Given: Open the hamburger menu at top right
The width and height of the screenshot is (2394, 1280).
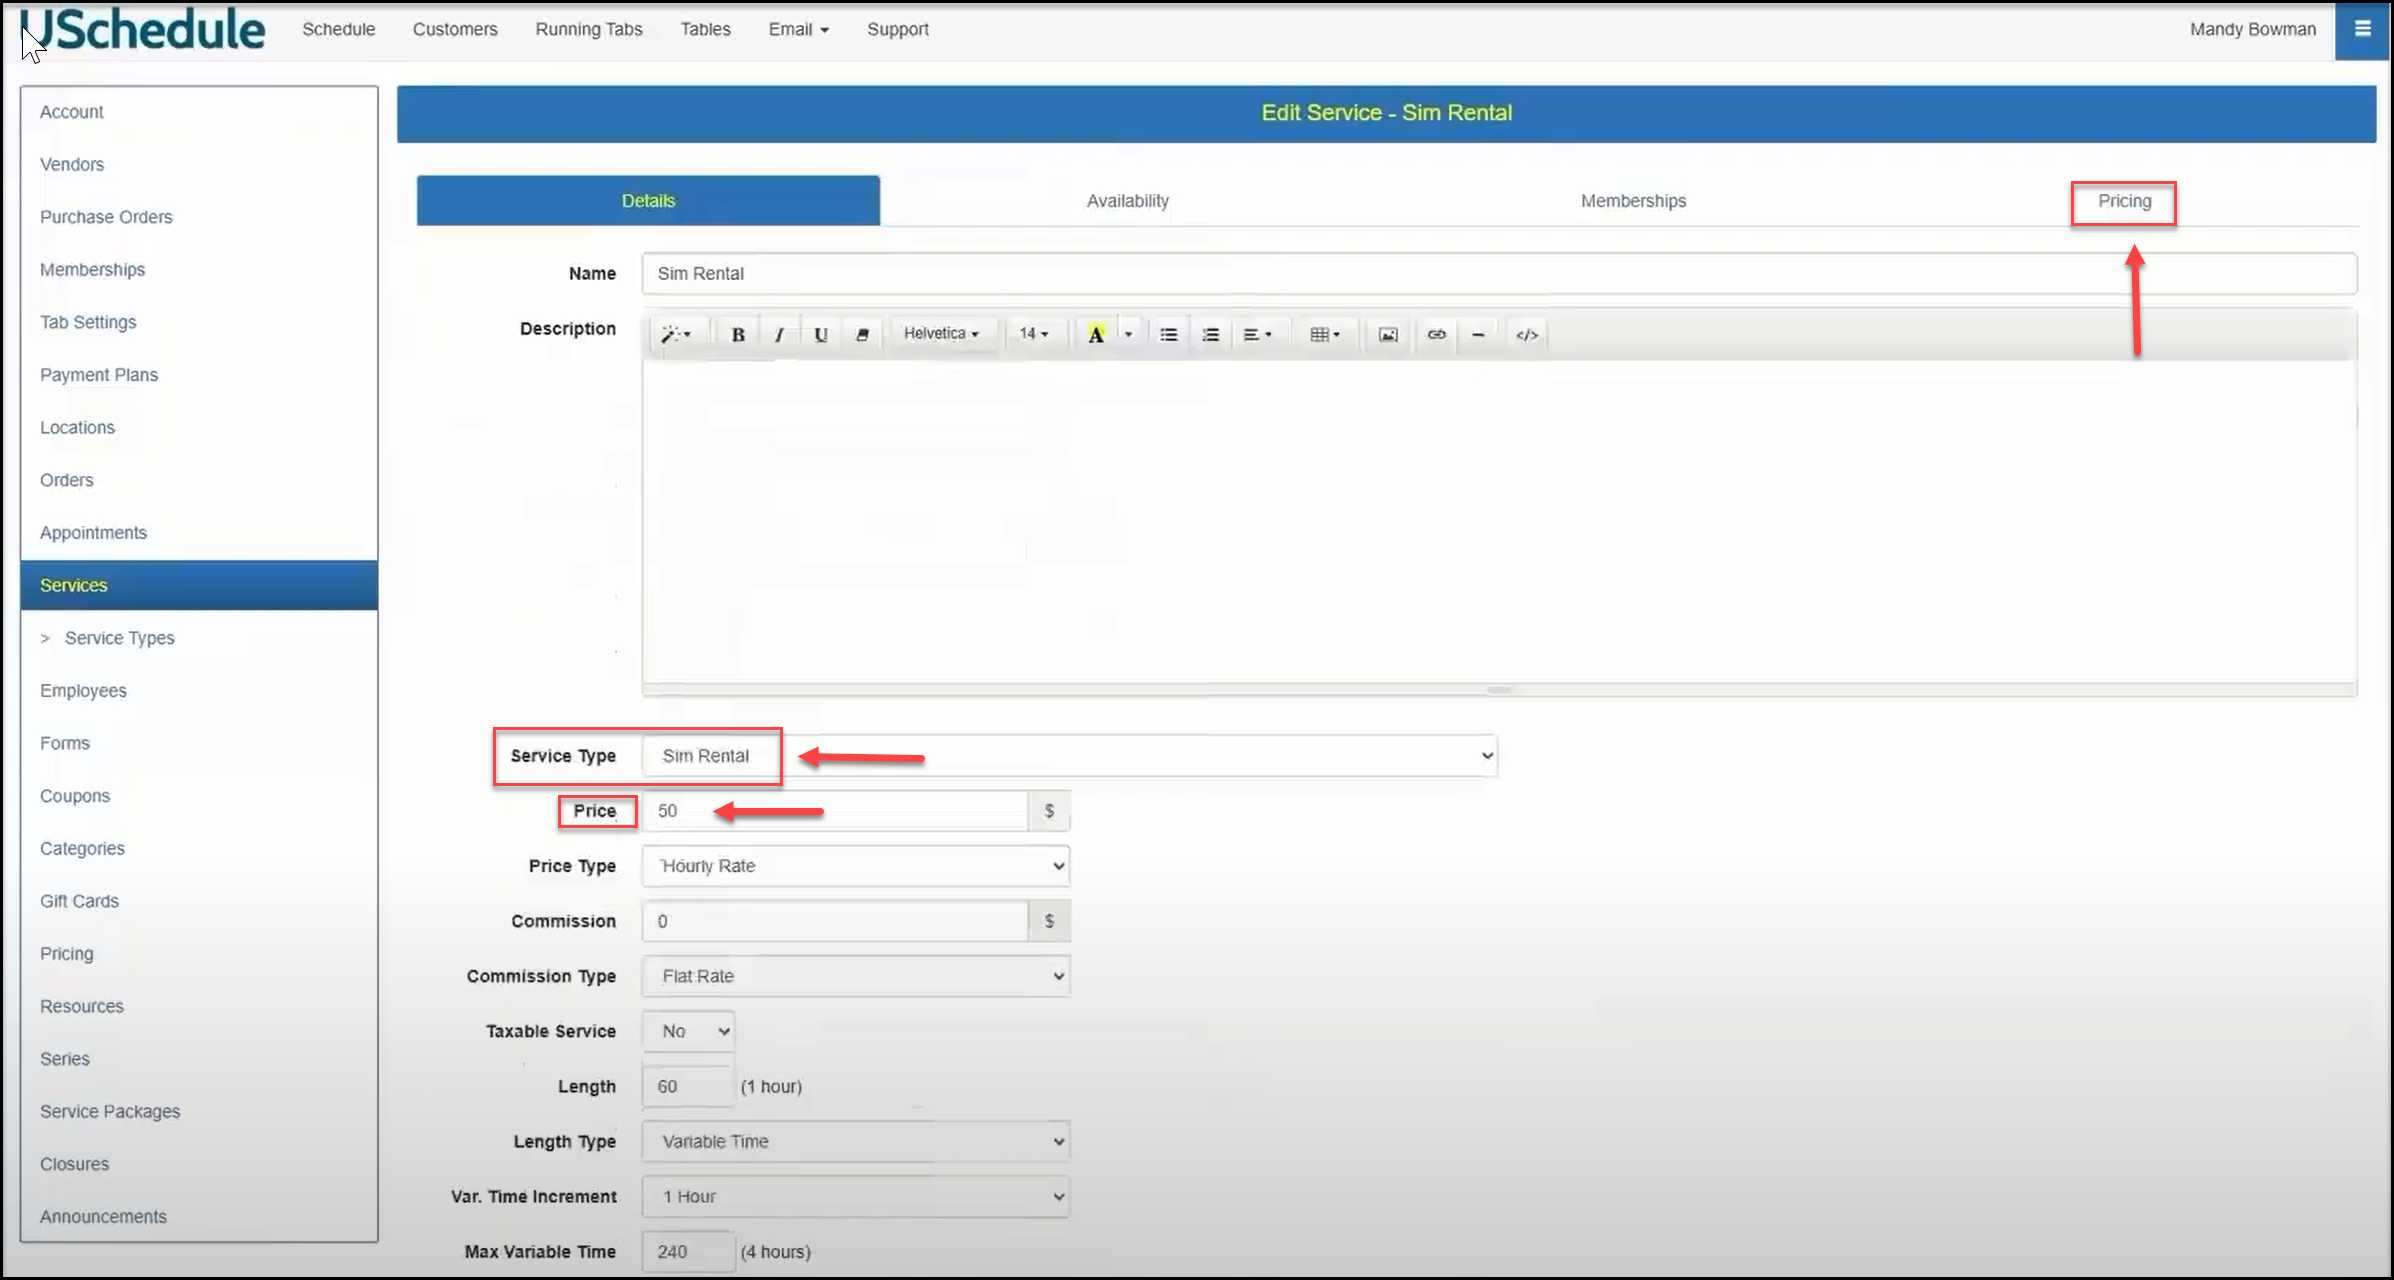Looking at the screenshot, I should (x=2362, y=29).
